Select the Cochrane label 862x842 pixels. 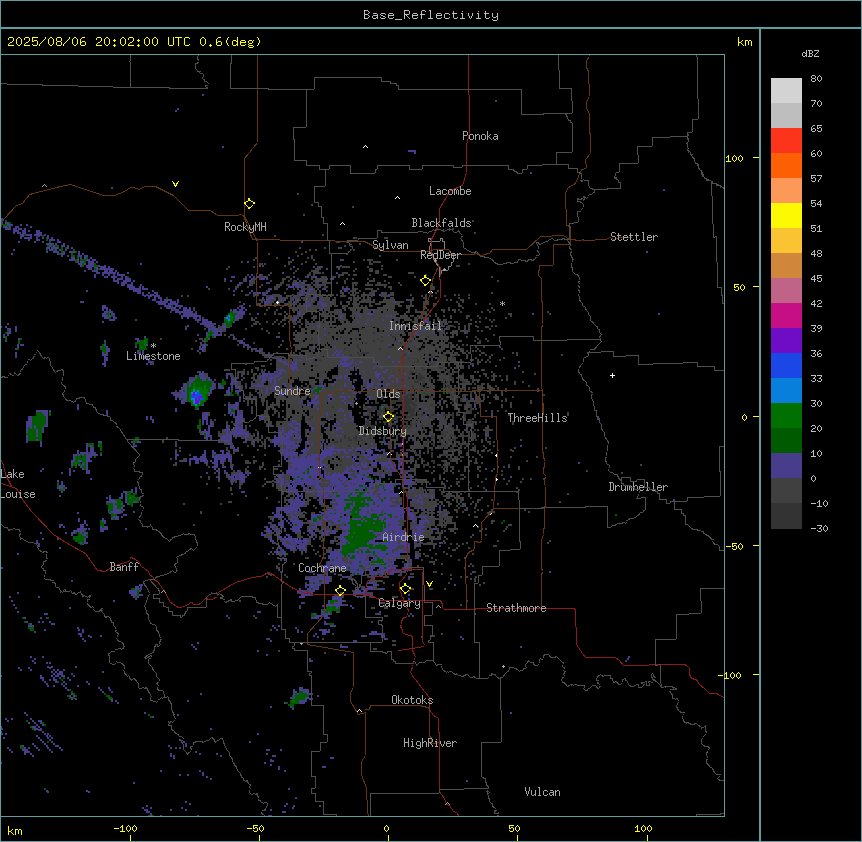pos(322,568)
